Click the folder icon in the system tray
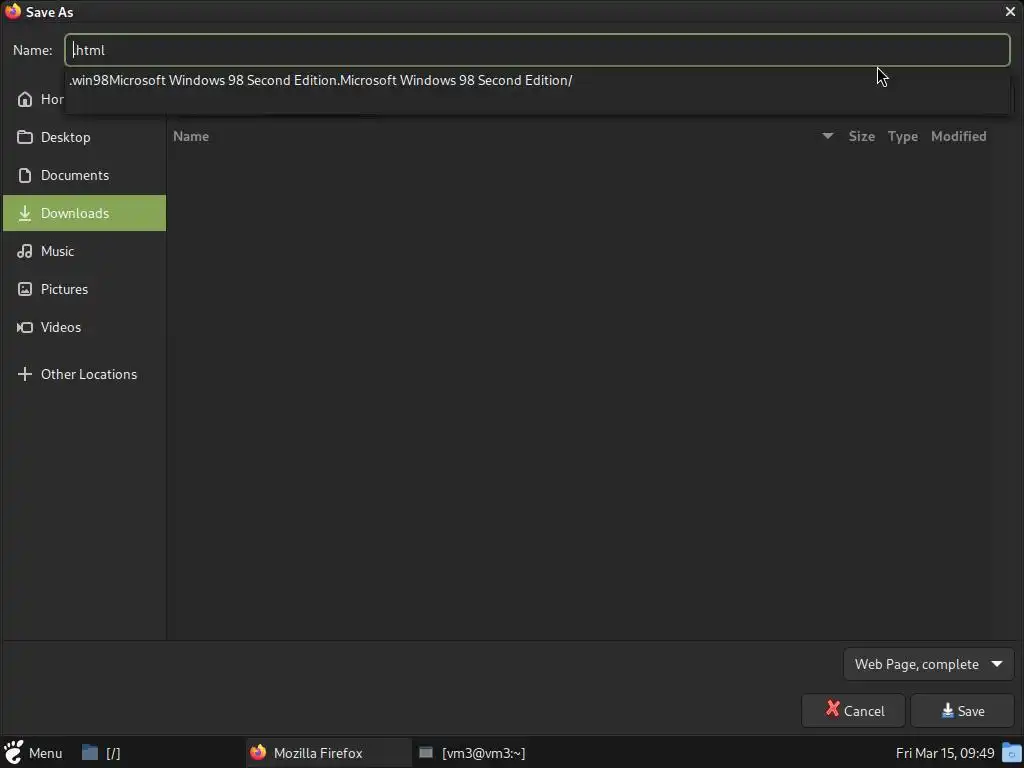Screen dimensions: 1024x768 point(1012,753)
